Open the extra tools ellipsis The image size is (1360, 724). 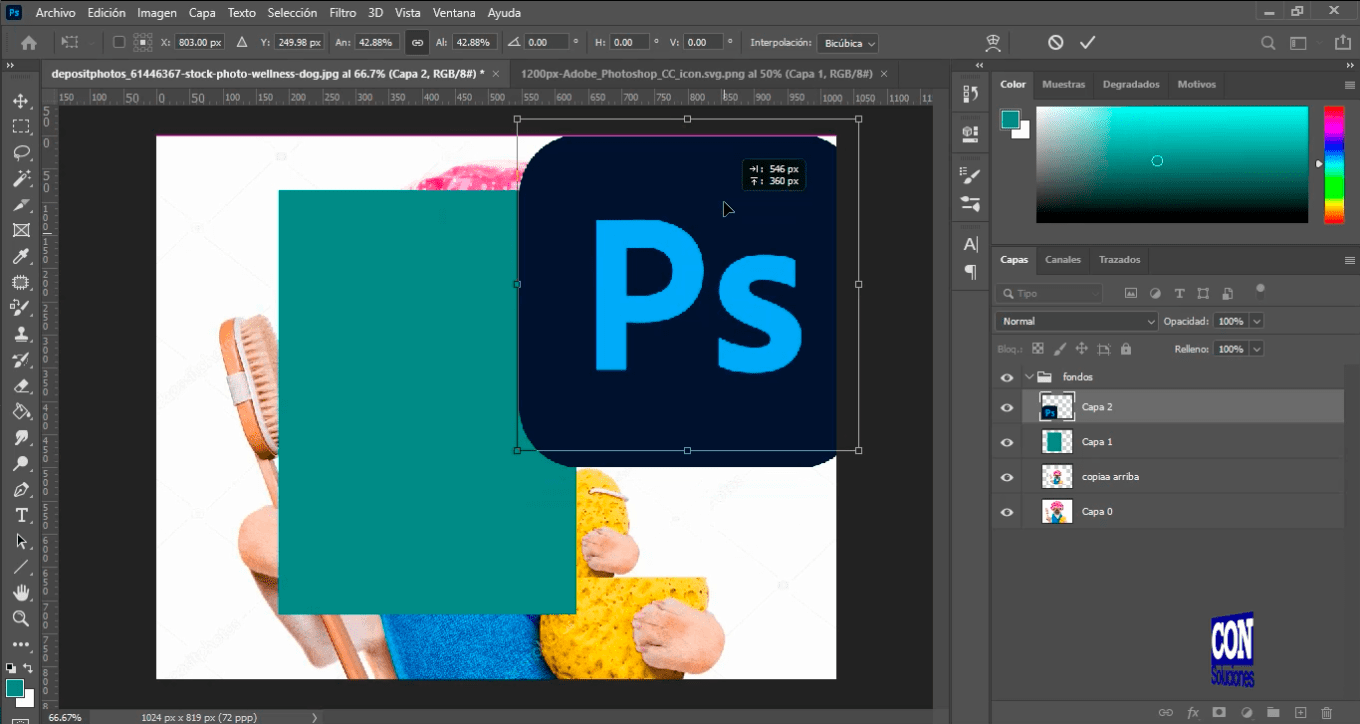[x=20, y=645]
